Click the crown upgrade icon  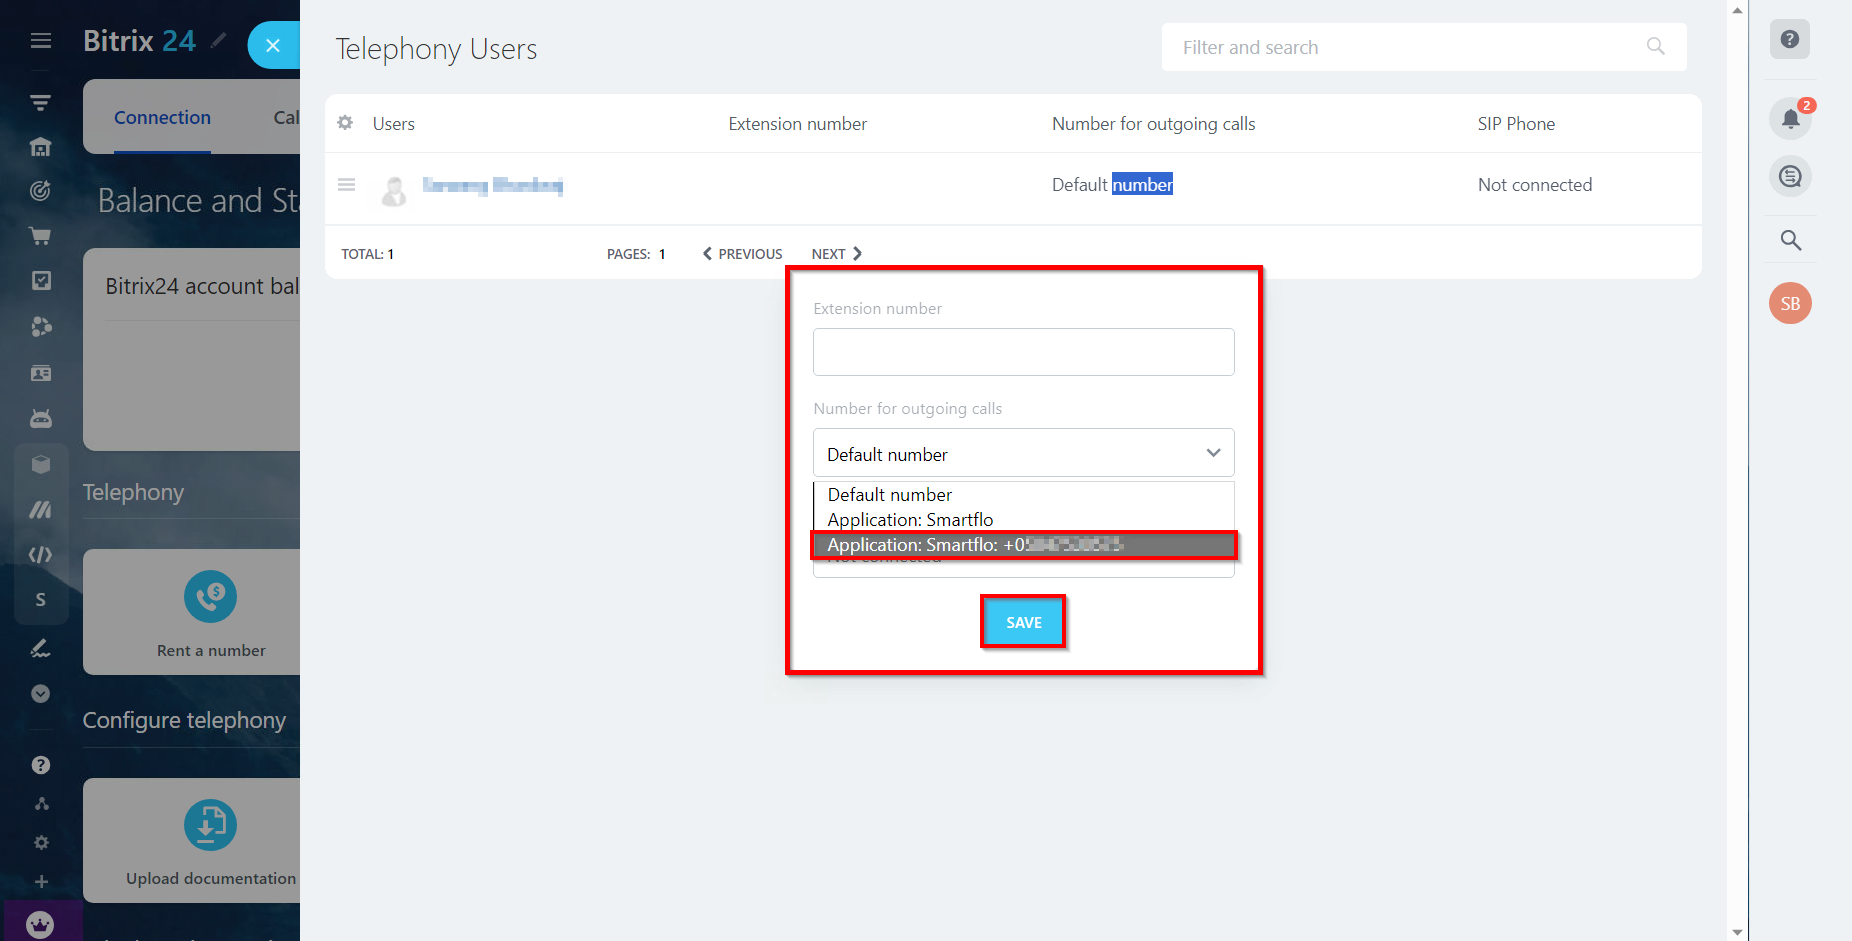tap(41, 924)
